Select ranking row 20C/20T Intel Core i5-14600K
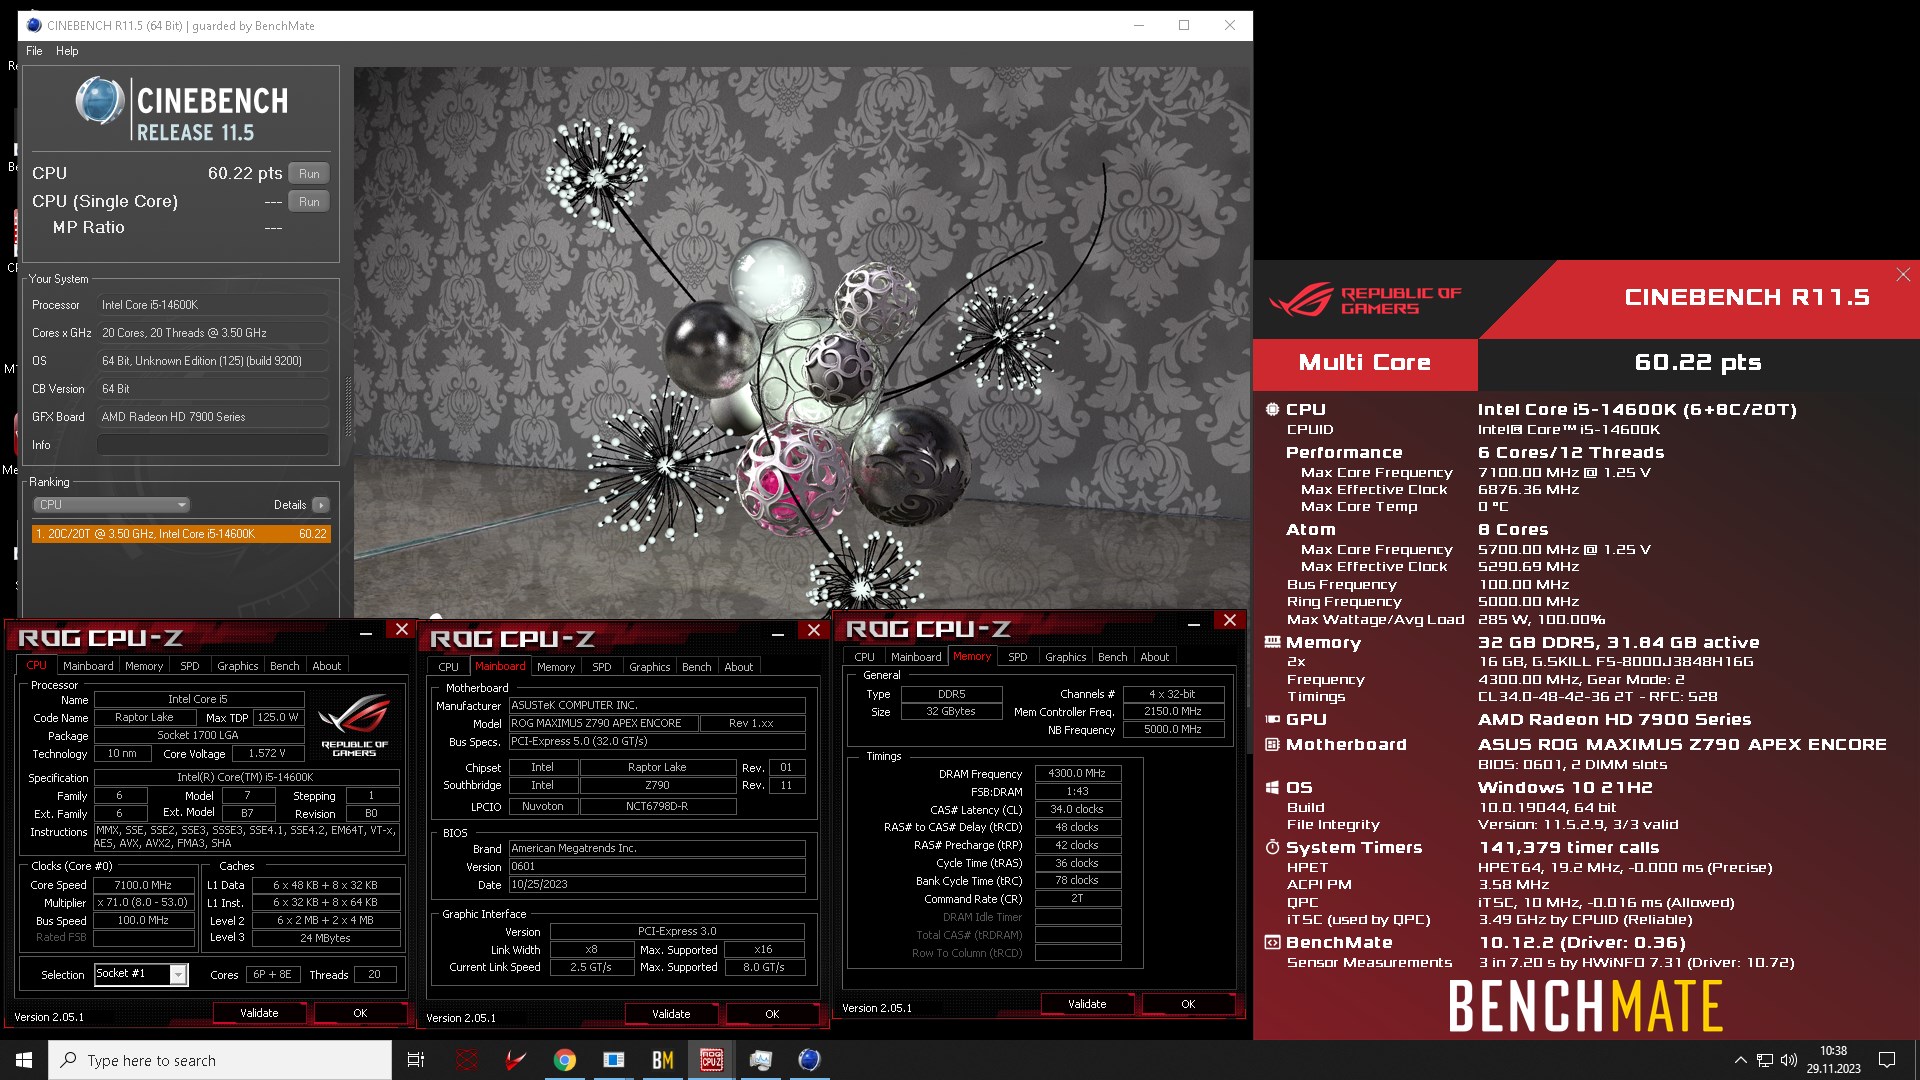Image resolution: width=1920 pixels, height=1080 pixels. pos(181,534)
